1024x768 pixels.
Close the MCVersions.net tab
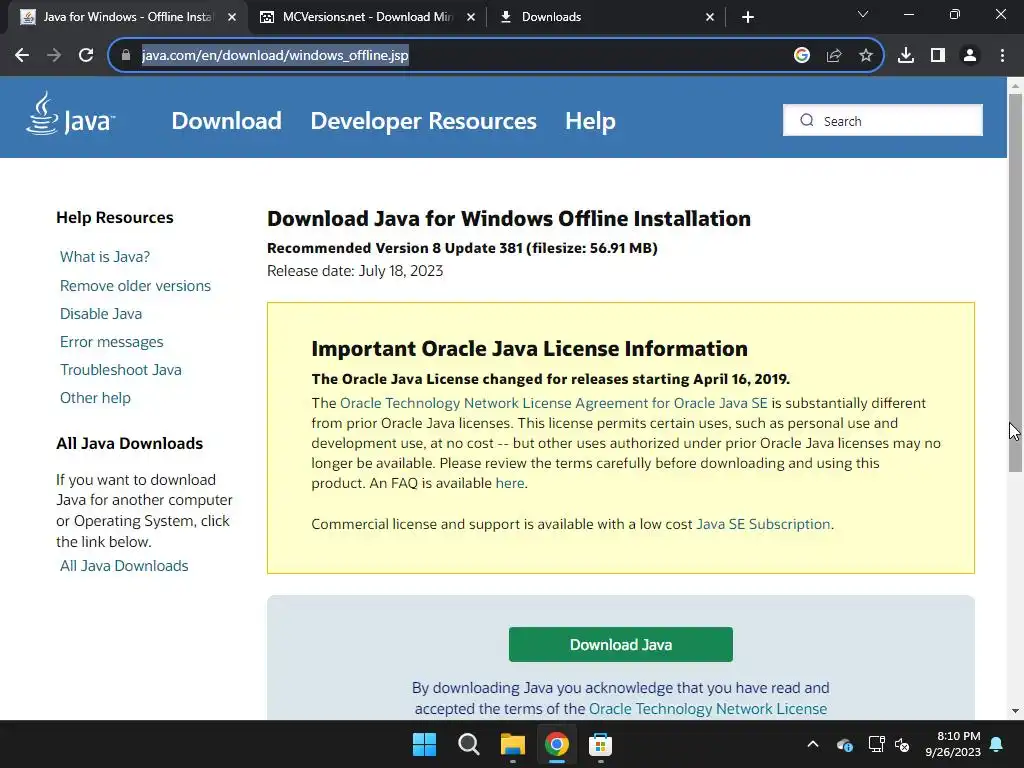471,17
